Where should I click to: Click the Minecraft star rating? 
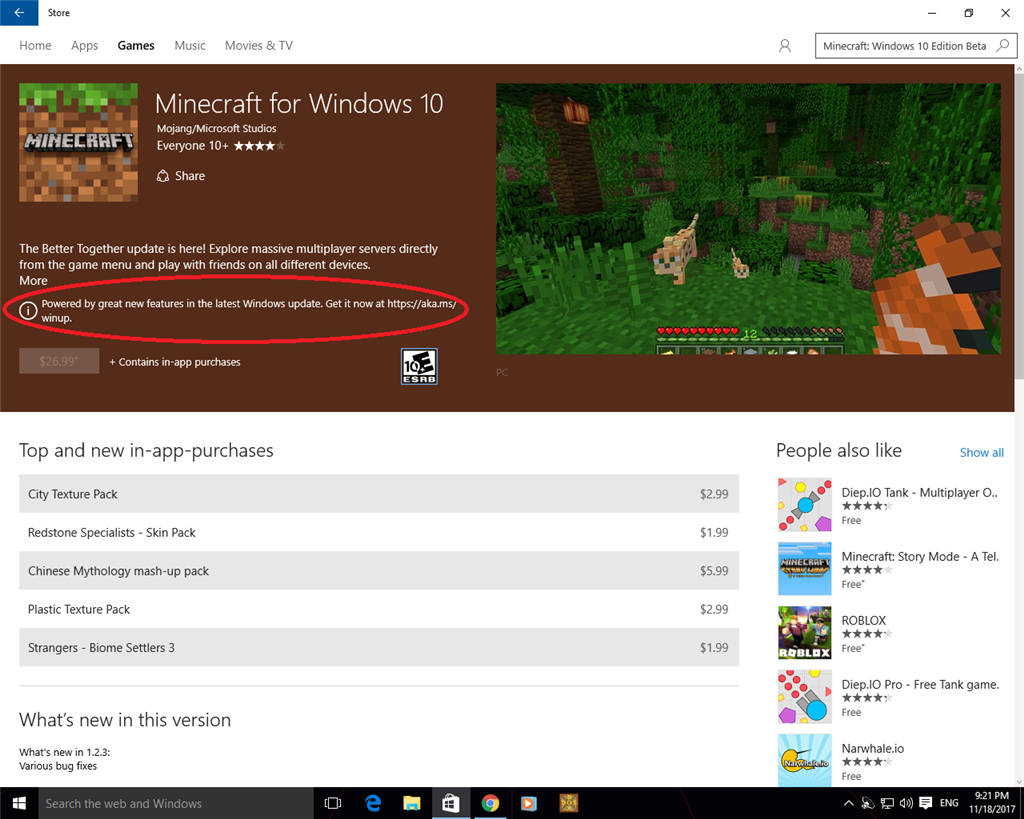tap(259, 146)
